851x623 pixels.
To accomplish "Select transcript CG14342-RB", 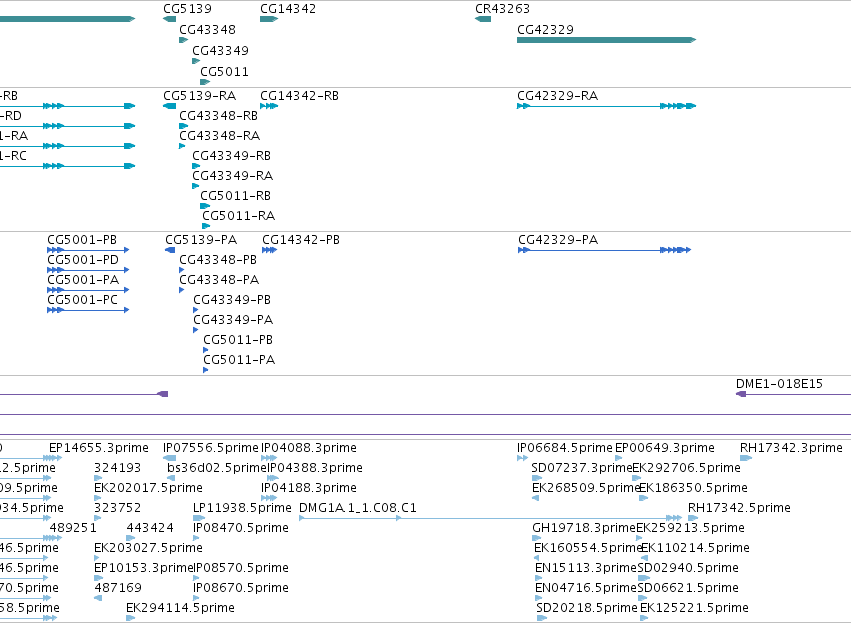I will (299, 96).
